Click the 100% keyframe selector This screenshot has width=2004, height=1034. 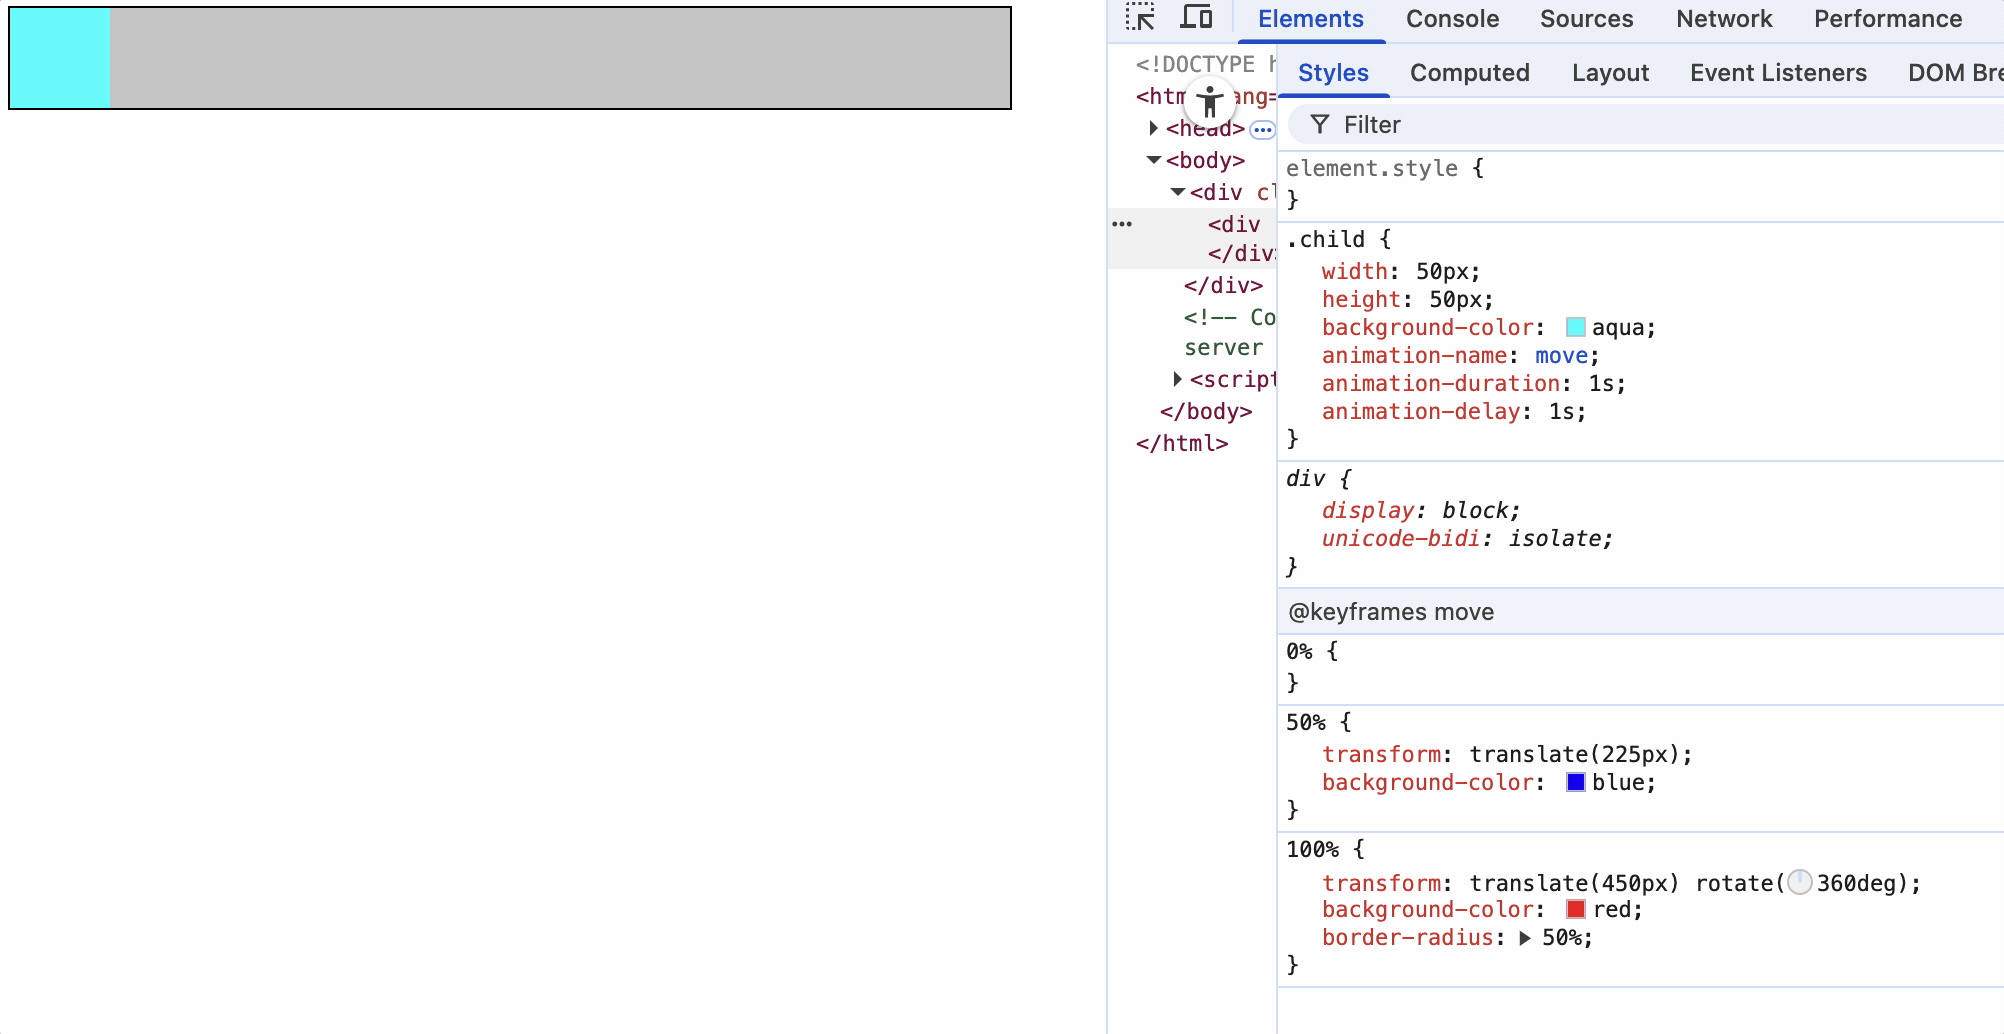coord(1312,849)
